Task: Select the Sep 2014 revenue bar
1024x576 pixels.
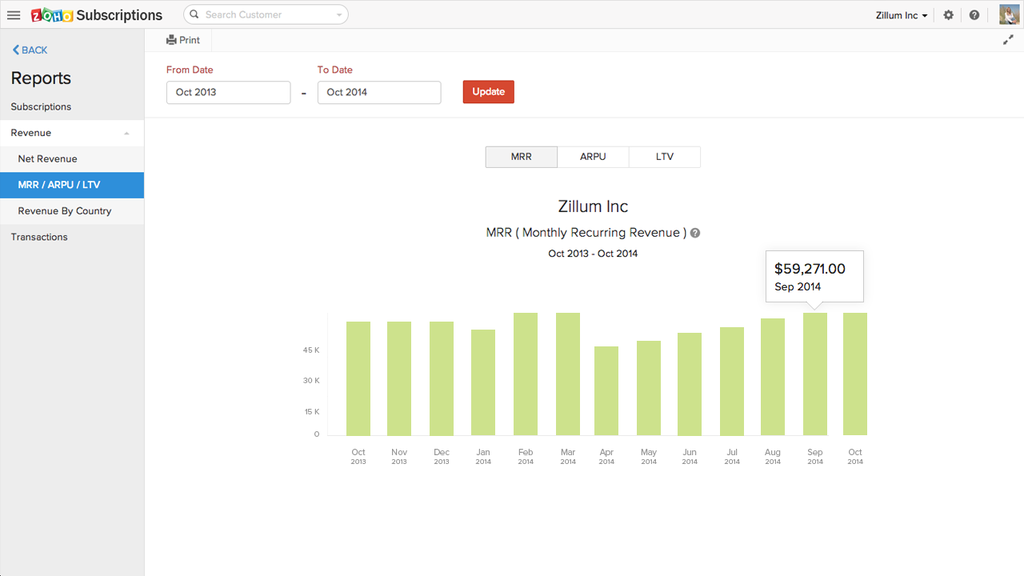Action: (x=814, y=375)
